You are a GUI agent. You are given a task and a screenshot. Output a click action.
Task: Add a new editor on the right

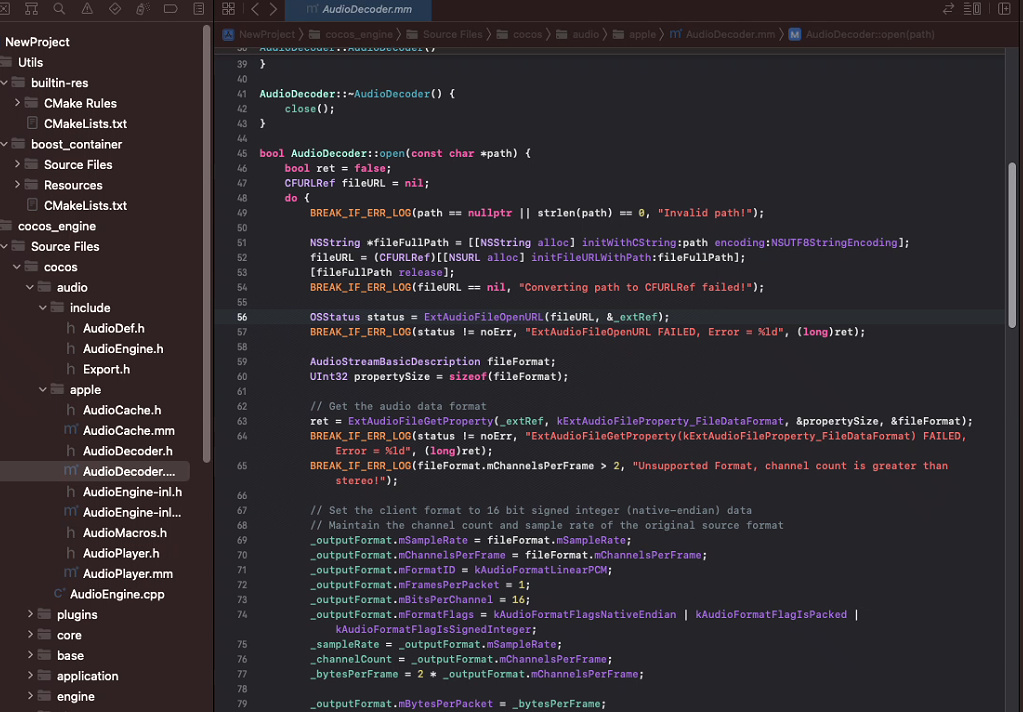(1005, 9)
